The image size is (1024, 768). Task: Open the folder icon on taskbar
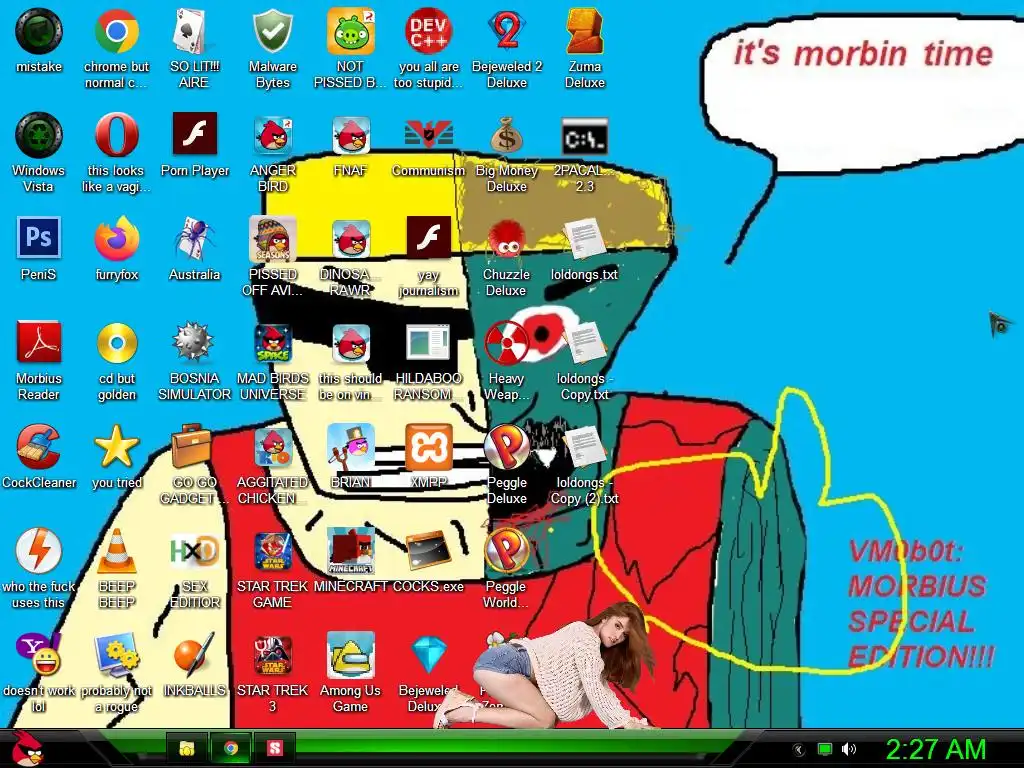point(187,748)
